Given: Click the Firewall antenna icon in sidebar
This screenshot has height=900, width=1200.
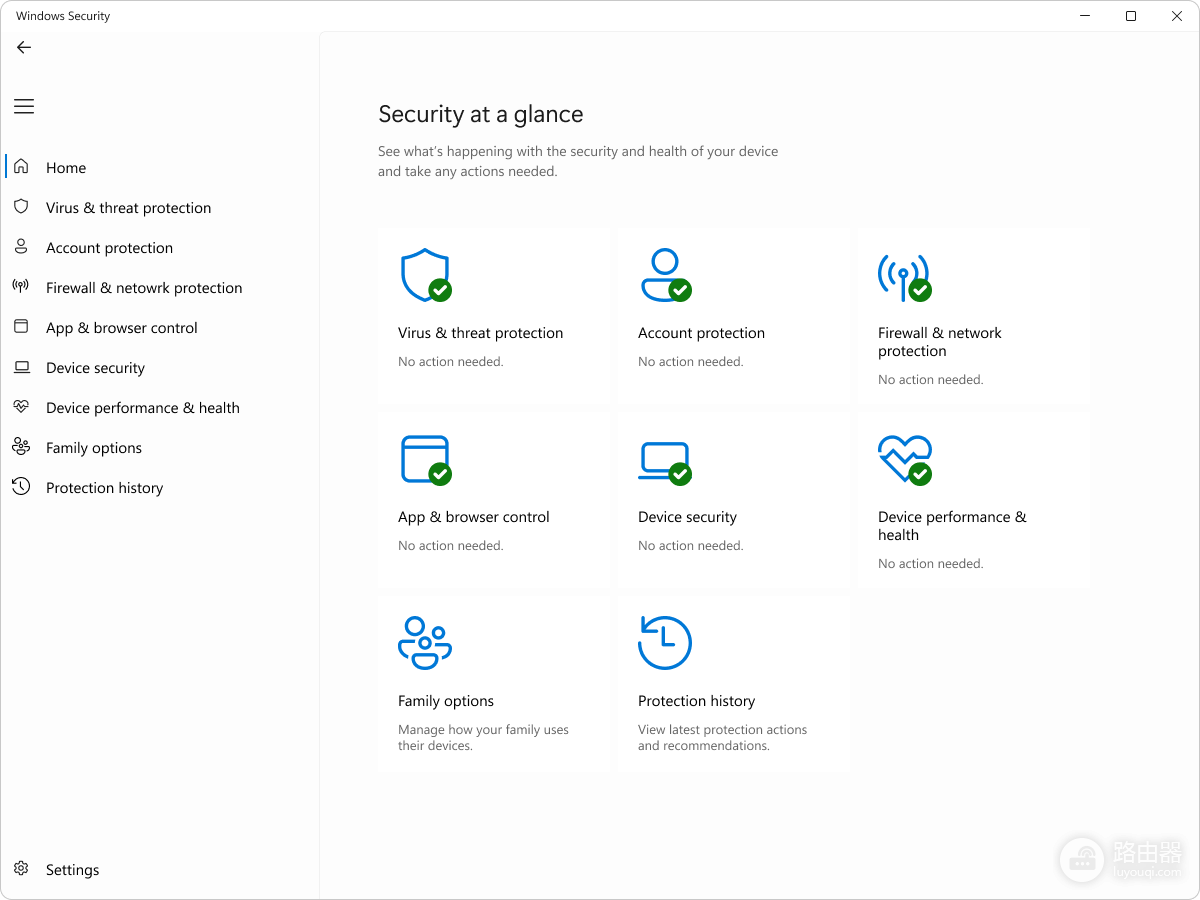Looking at the screenshot, I should click(x=21, y=287).
